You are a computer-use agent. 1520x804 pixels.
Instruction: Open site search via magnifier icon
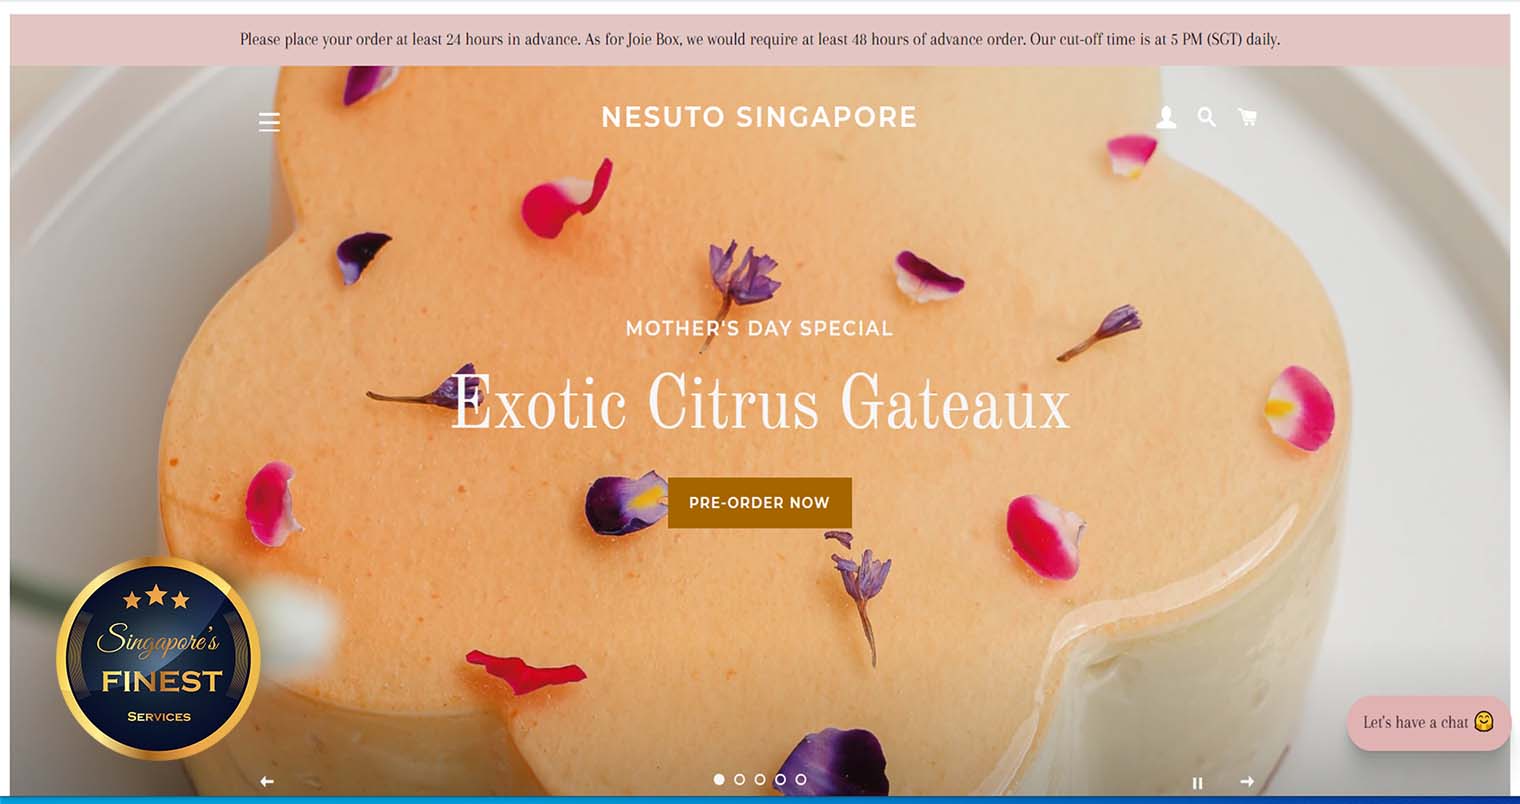pos(1207,117)
